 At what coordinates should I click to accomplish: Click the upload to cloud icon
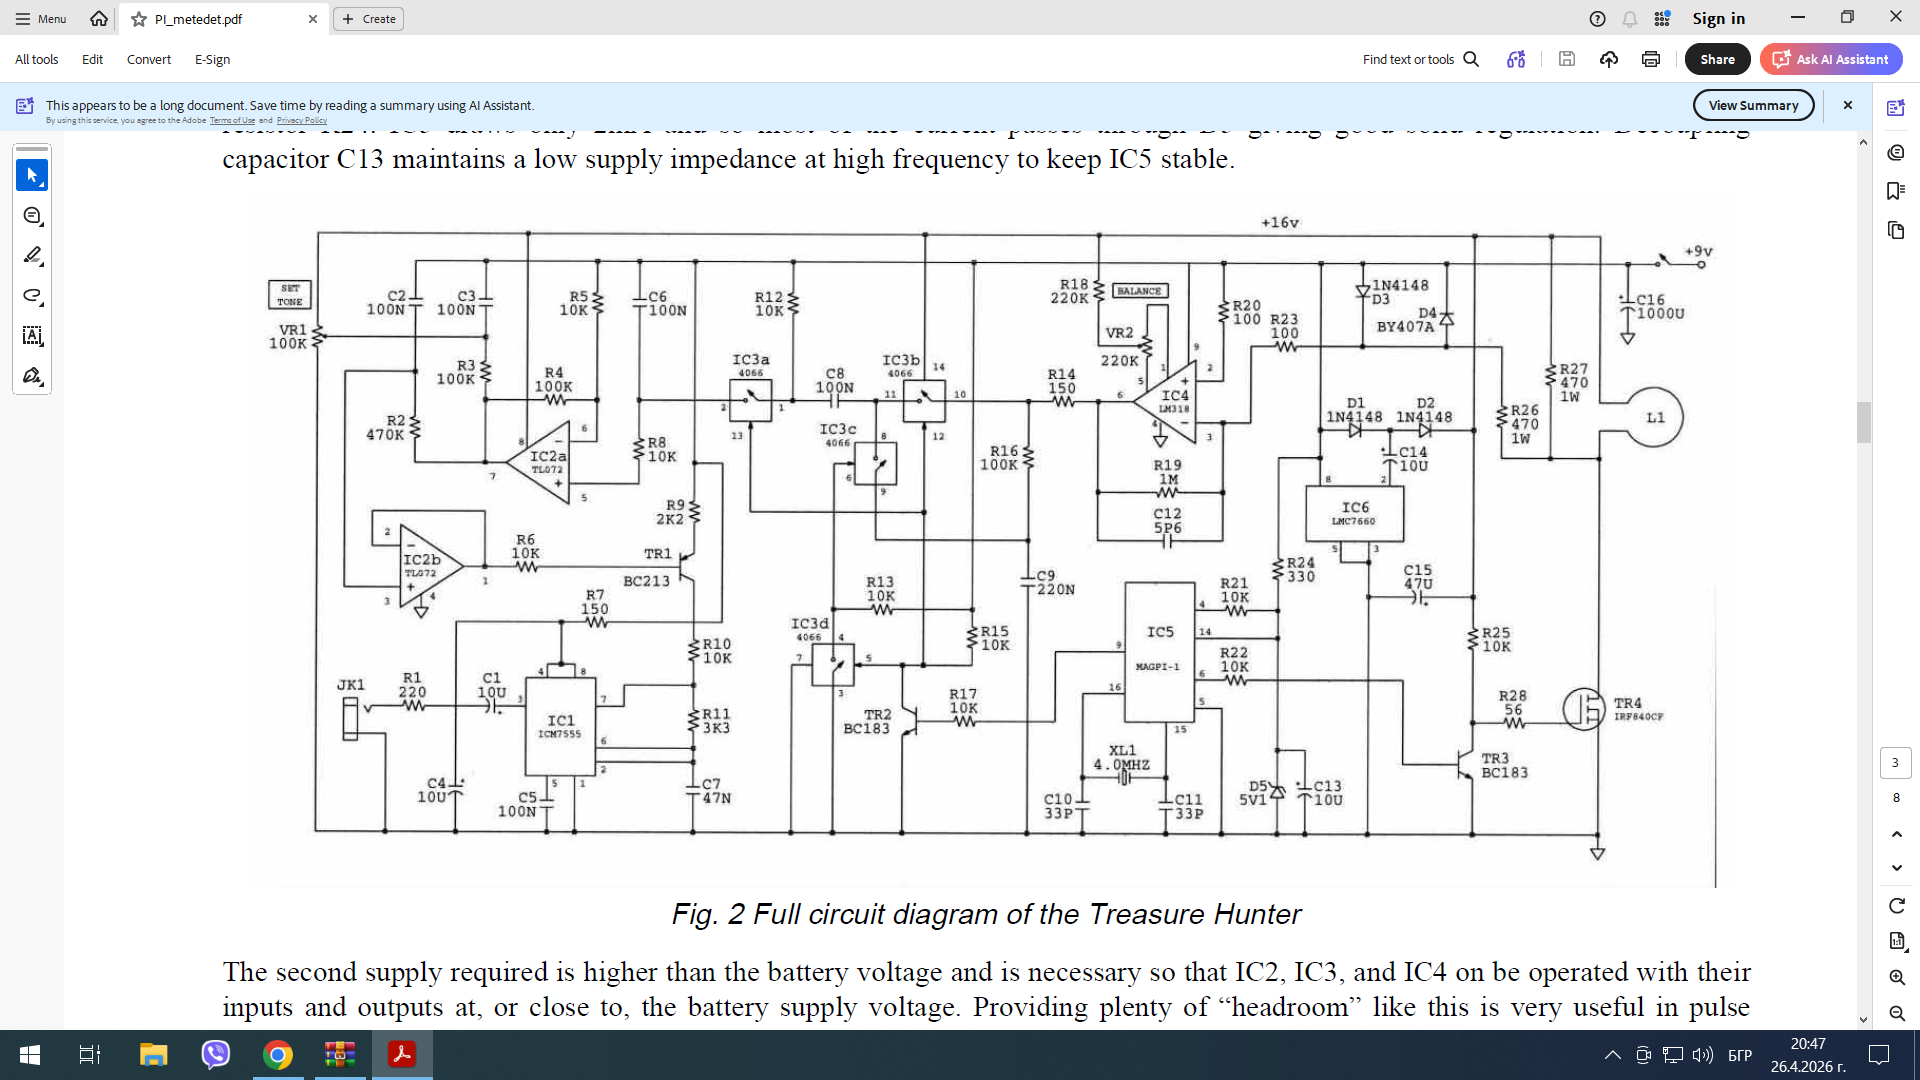point(1609,60)
